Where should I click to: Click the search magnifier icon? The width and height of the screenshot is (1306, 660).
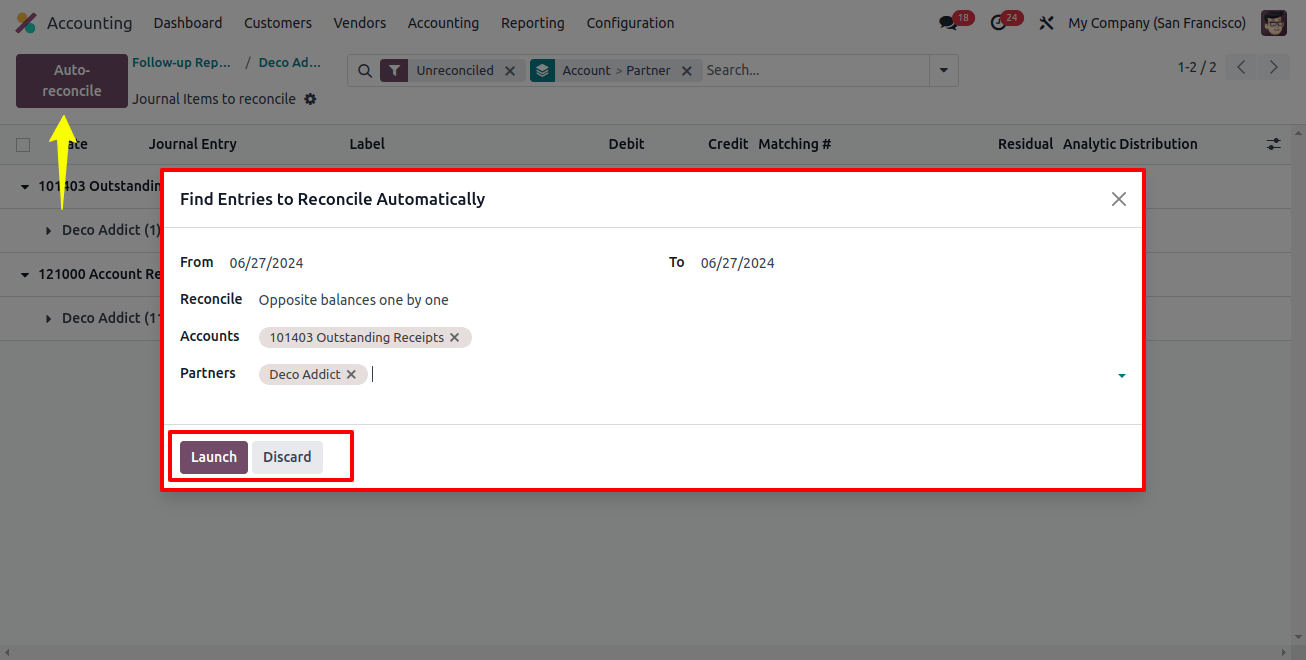pos(365,71)
